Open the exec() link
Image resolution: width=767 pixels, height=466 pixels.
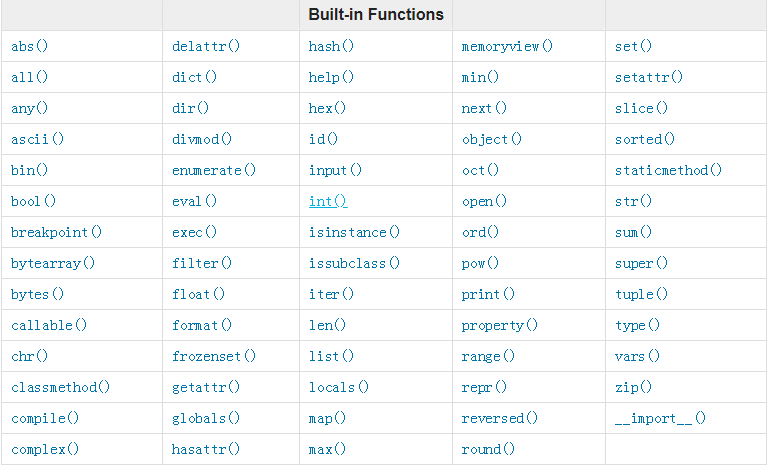click(x=194, y=232)
